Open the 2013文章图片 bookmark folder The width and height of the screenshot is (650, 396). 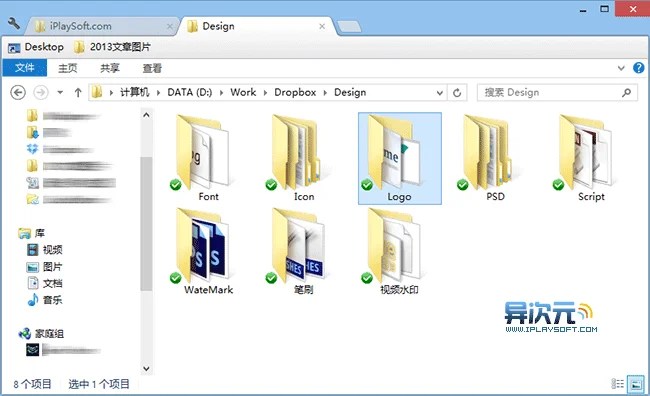pos(112,47)
